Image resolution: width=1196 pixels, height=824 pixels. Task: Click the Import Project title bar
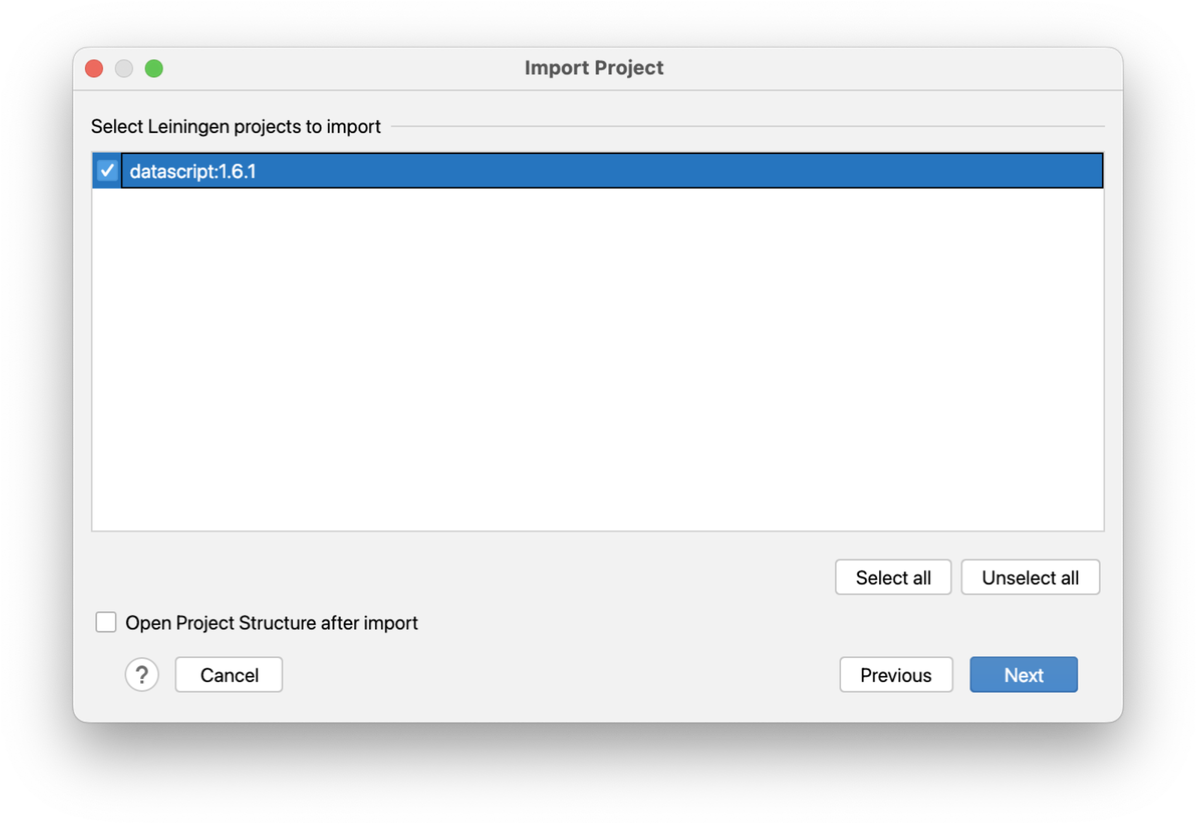tap(593, 68)
